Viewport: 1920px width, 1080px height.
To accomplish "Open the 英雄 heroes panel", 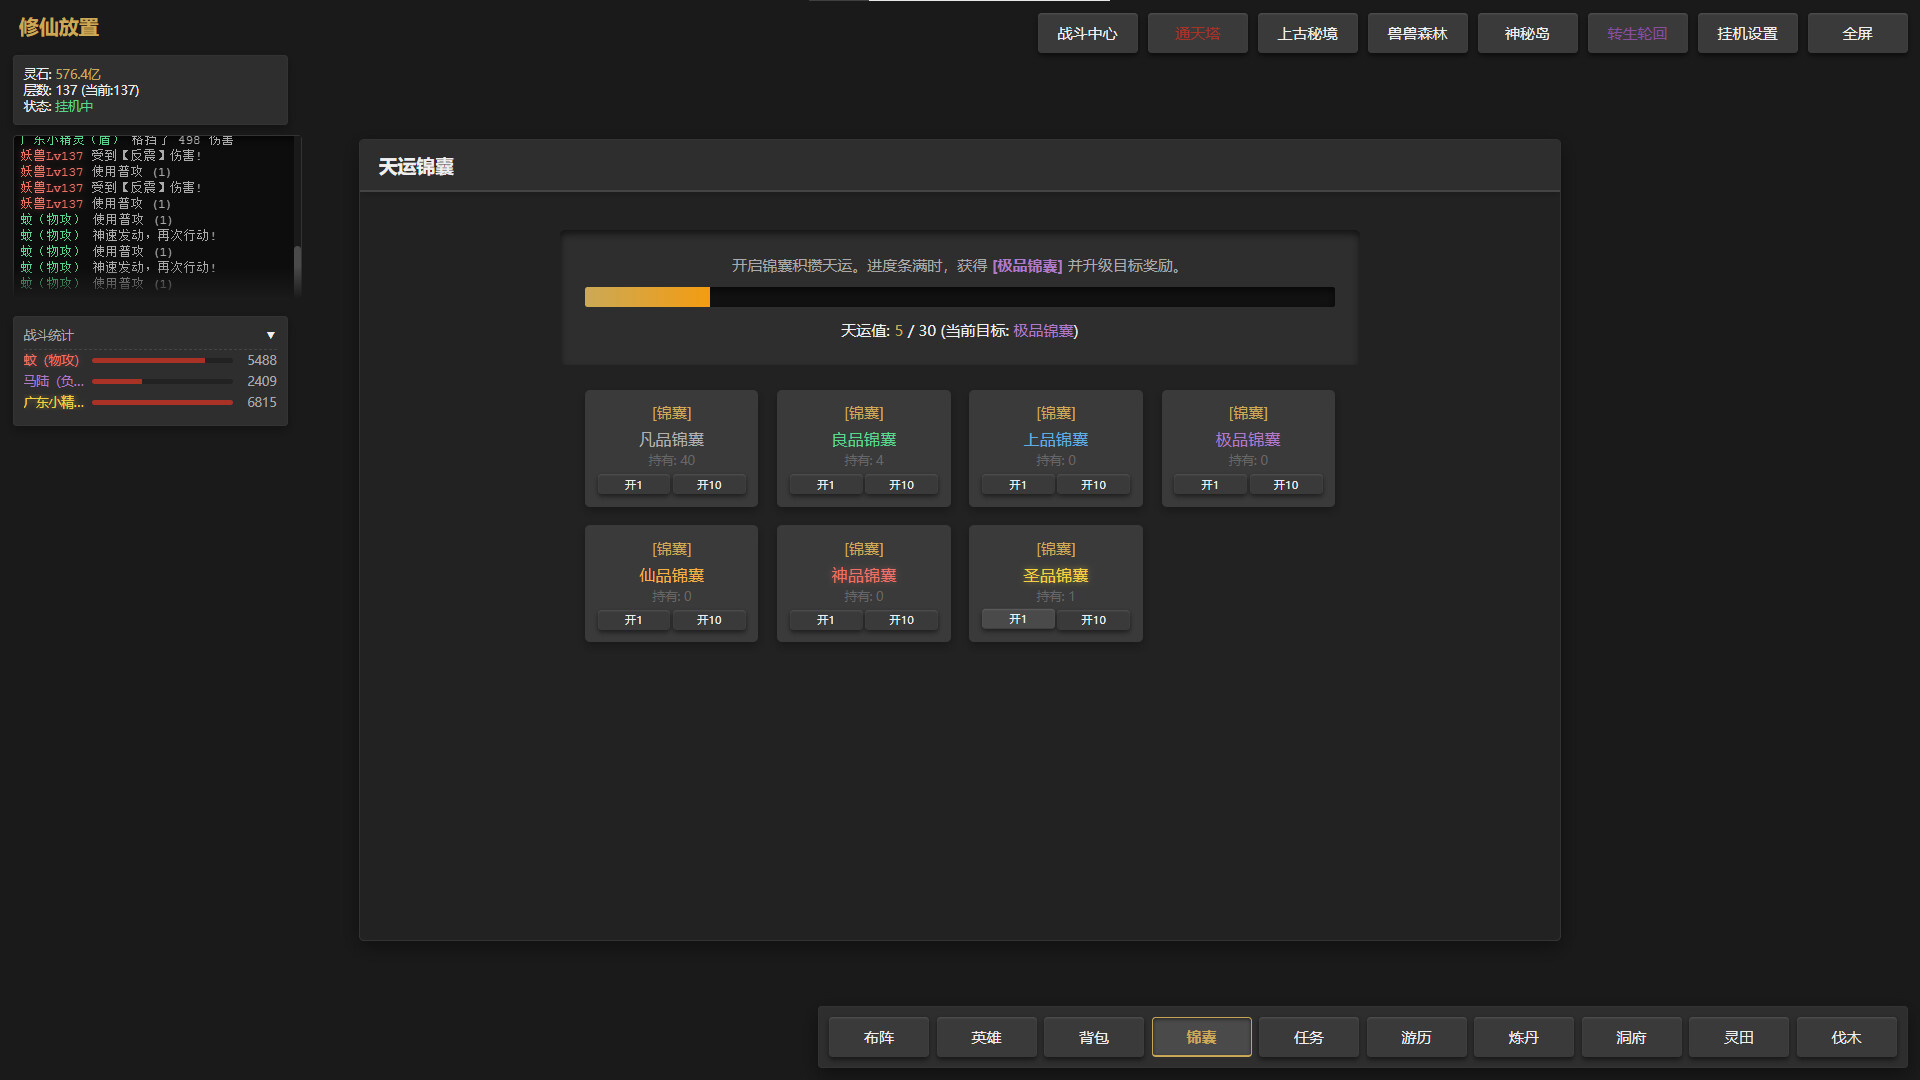I will 986,1037.
